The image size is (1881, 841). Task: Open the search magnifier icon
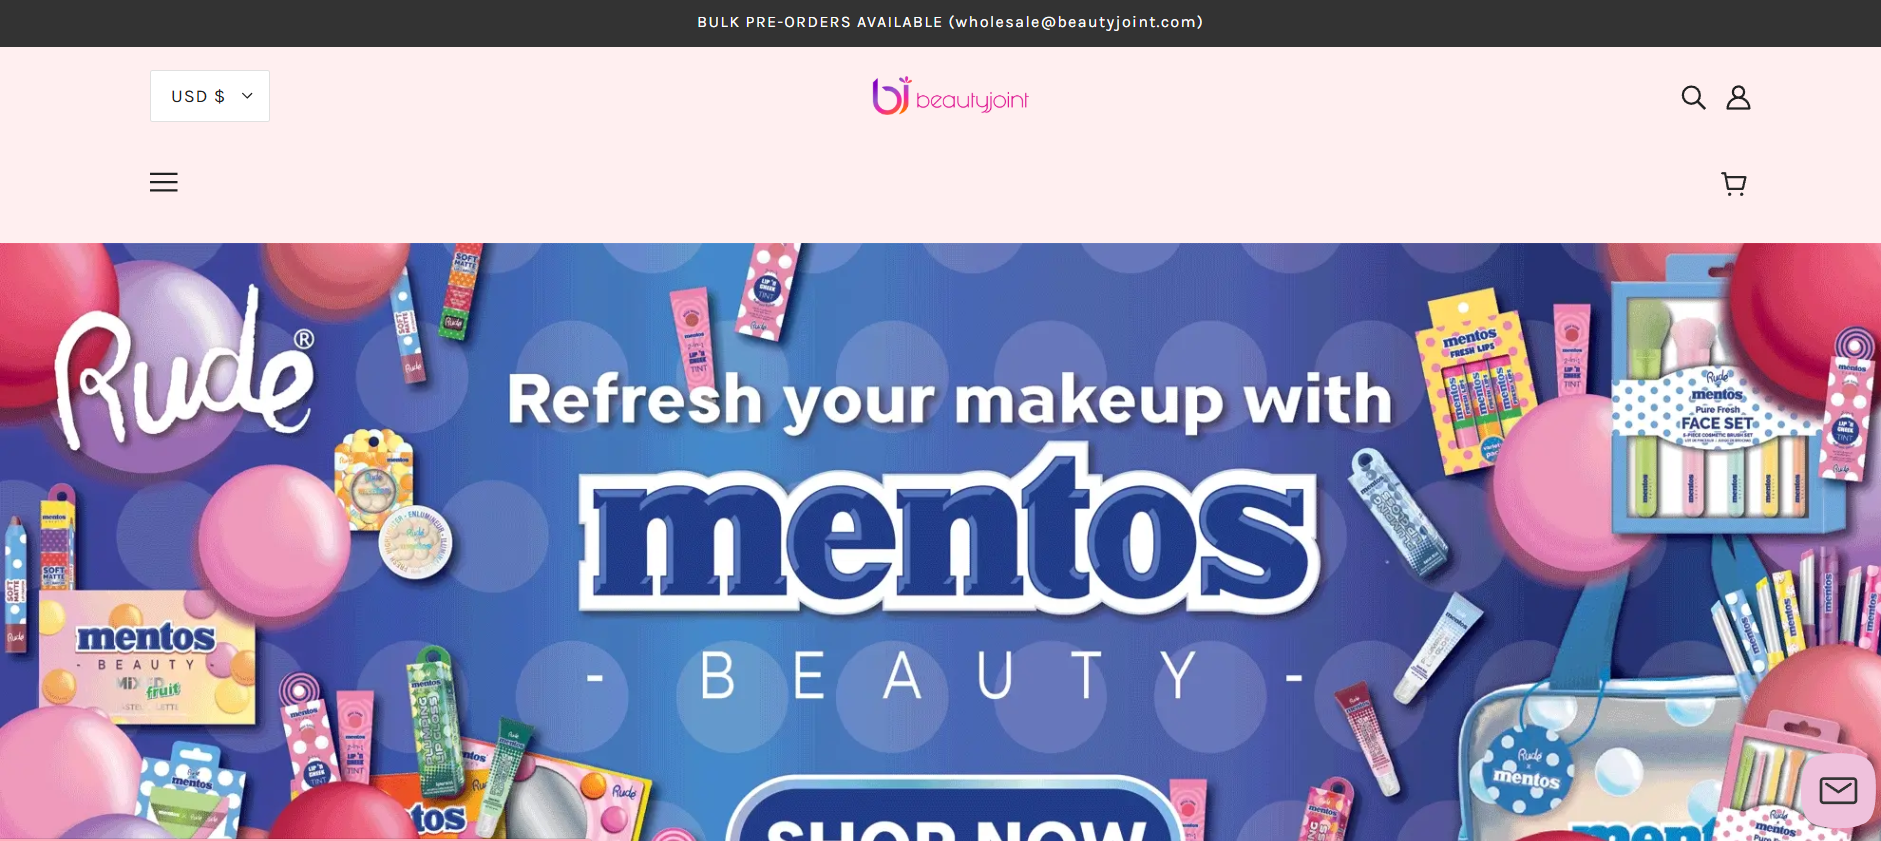pyautogui.click(x=1693, y=97)
